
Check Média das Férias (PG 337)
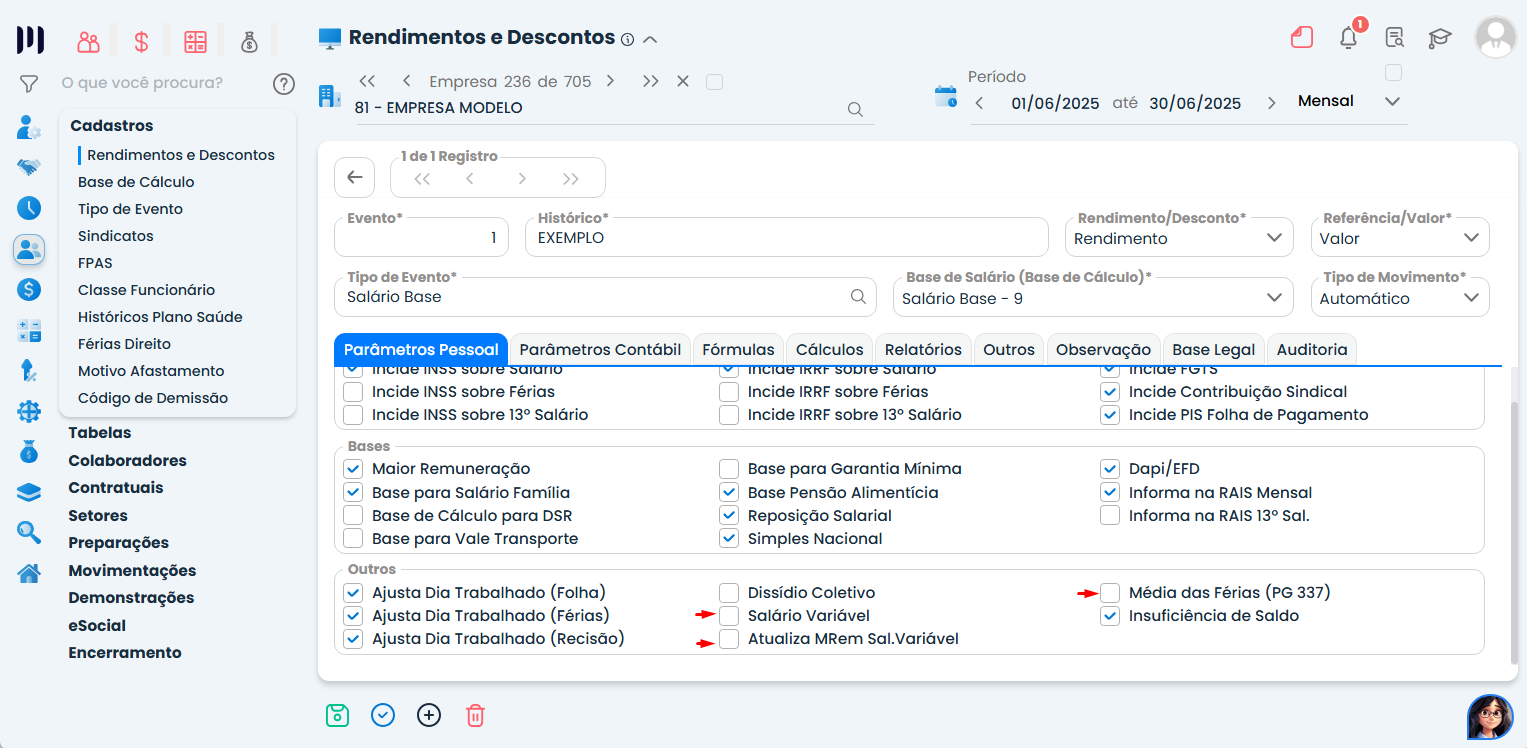click(x=1110, y=593)
